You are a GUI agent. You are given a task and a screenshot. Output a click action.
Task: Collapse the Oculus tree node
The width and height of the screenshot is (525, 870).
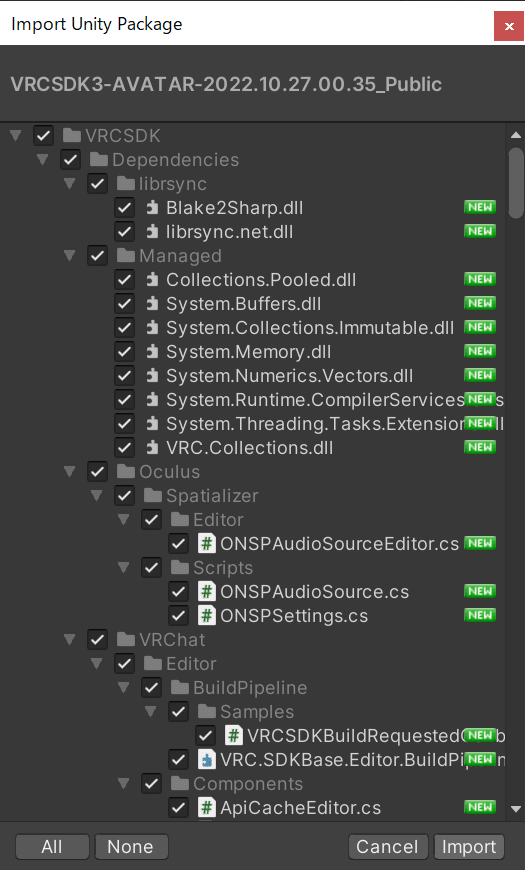69,471
